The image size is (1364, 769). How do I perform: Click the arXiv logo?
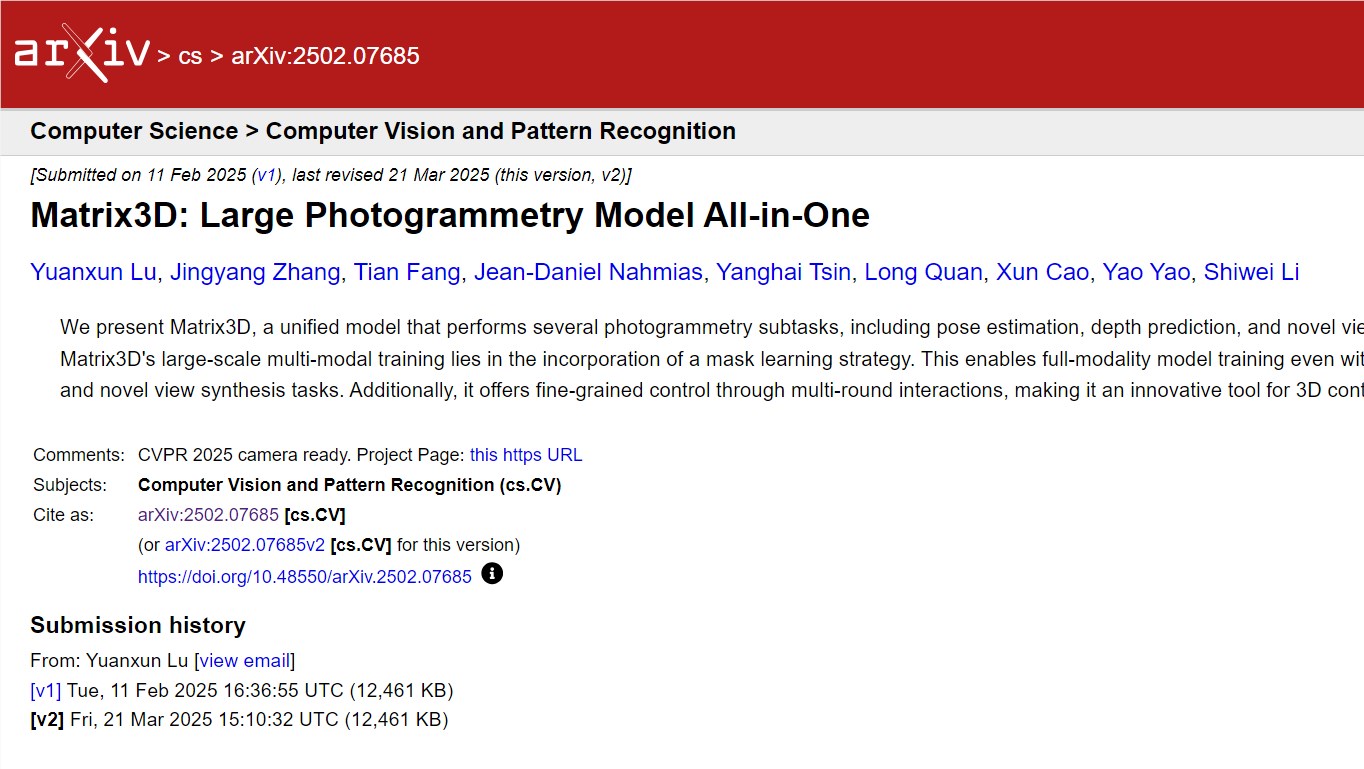point(82,53)
